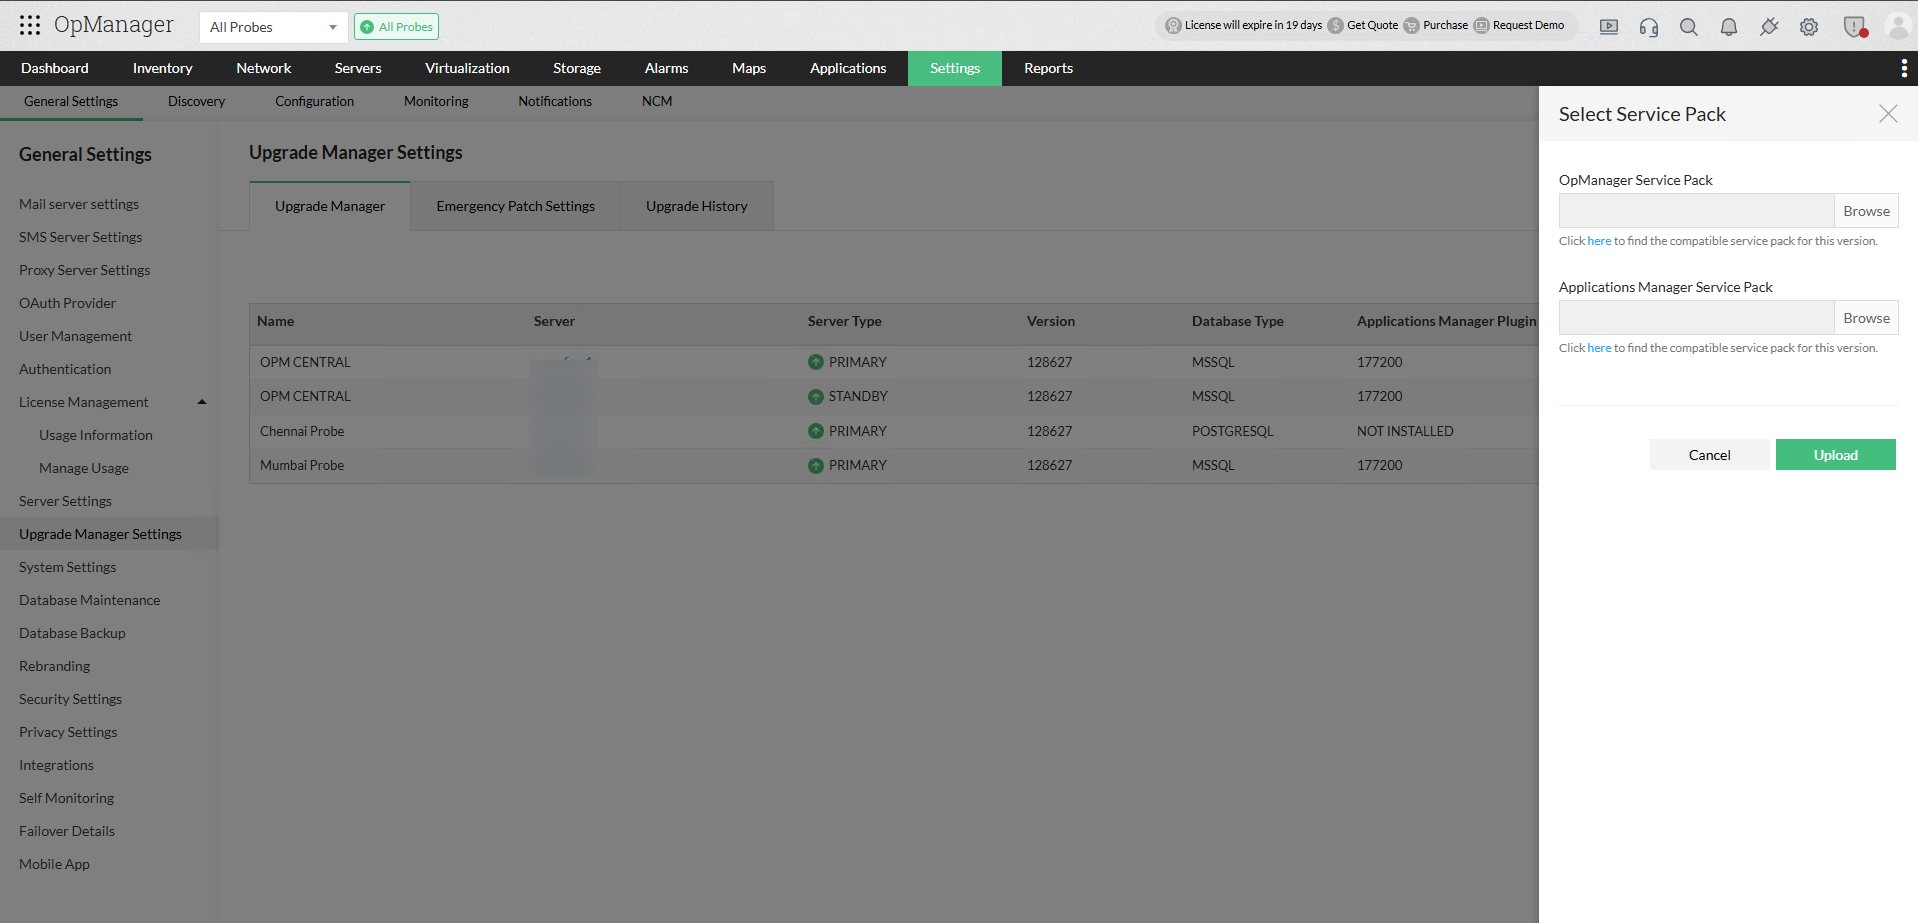This screenshot has width=1918, height=923.
Task: Open SMS Server Settings
Action: coord(80,237)
